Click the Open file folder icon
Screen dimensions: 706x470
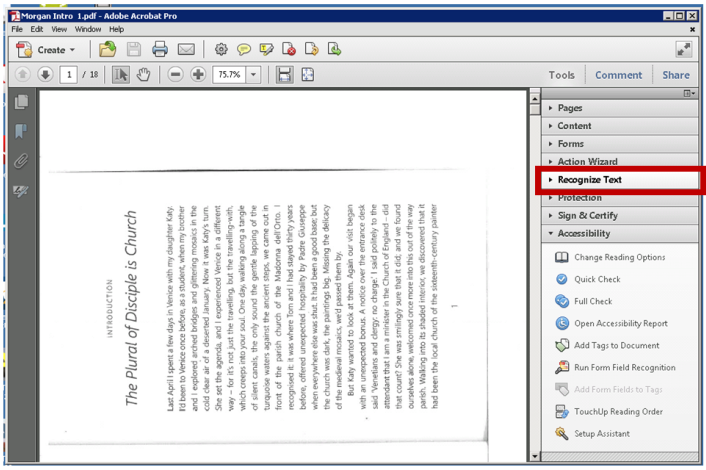click(108, 49)
